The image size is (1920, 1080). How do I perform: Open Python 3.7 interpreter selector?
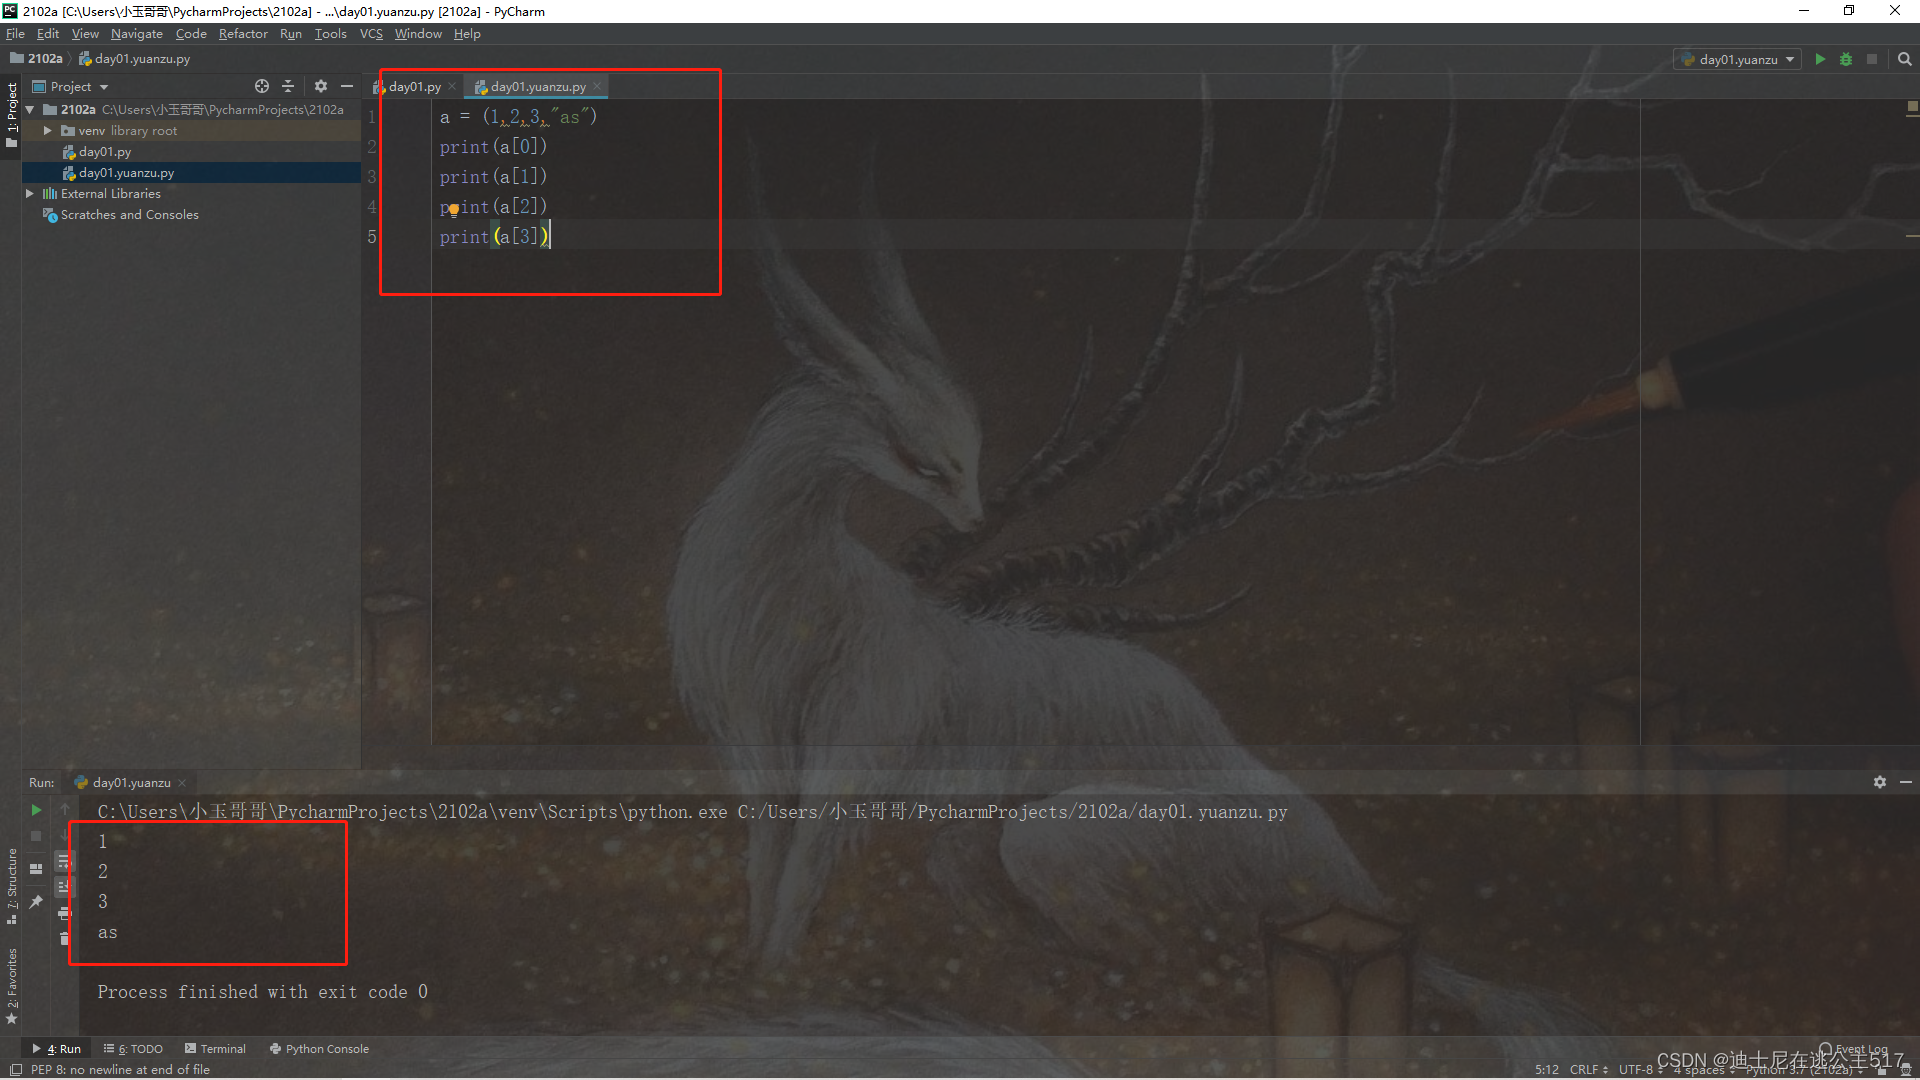click(x=1805, y=1070)
